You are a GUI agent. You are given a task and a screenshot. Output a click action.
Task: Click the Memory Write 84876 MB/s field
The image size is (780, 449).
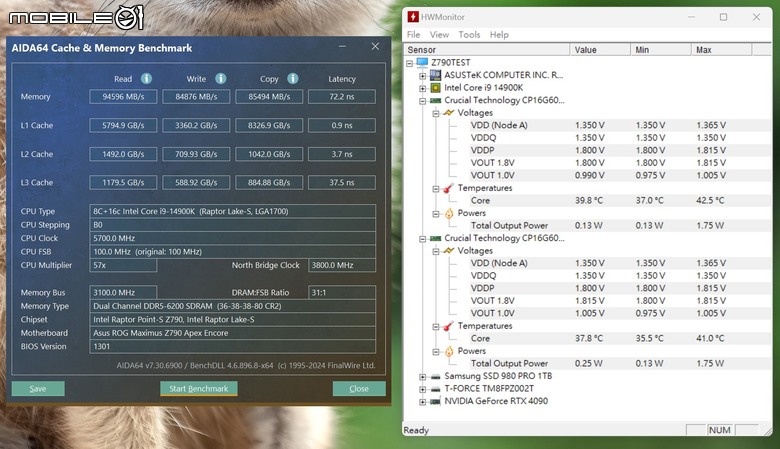click(196, 96)
